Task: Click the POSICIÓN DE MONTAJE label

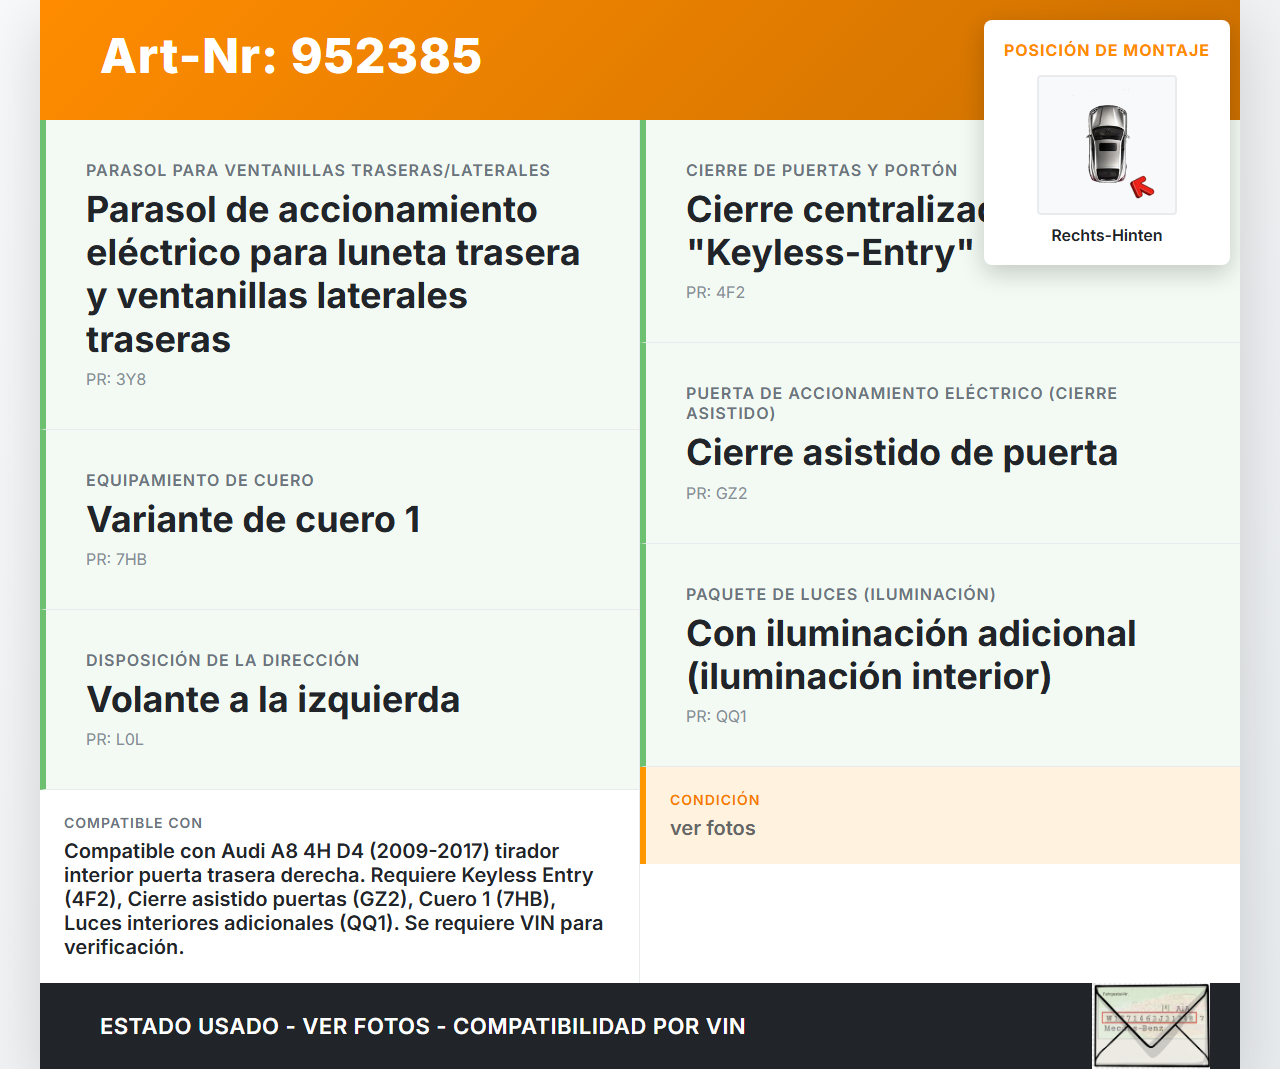Action: [1107, 50]
